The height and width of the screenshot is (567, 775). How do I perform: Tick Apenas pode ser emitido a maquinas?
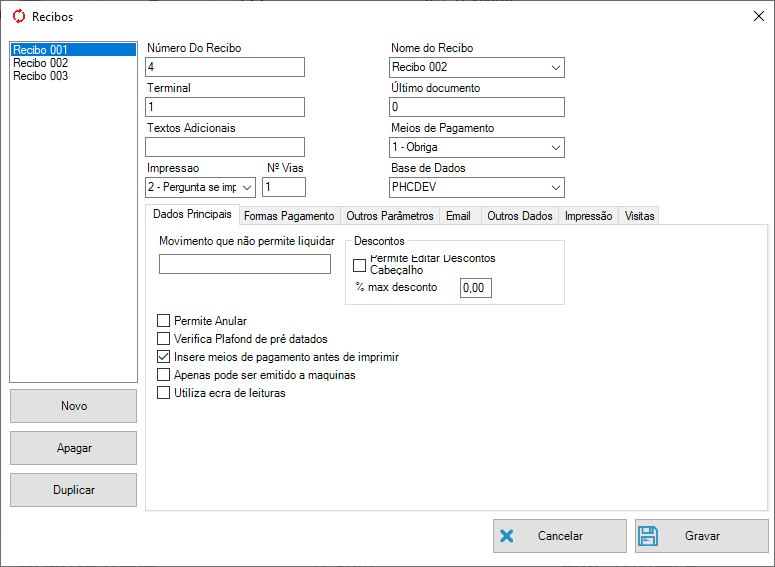[x=164, y=375]
